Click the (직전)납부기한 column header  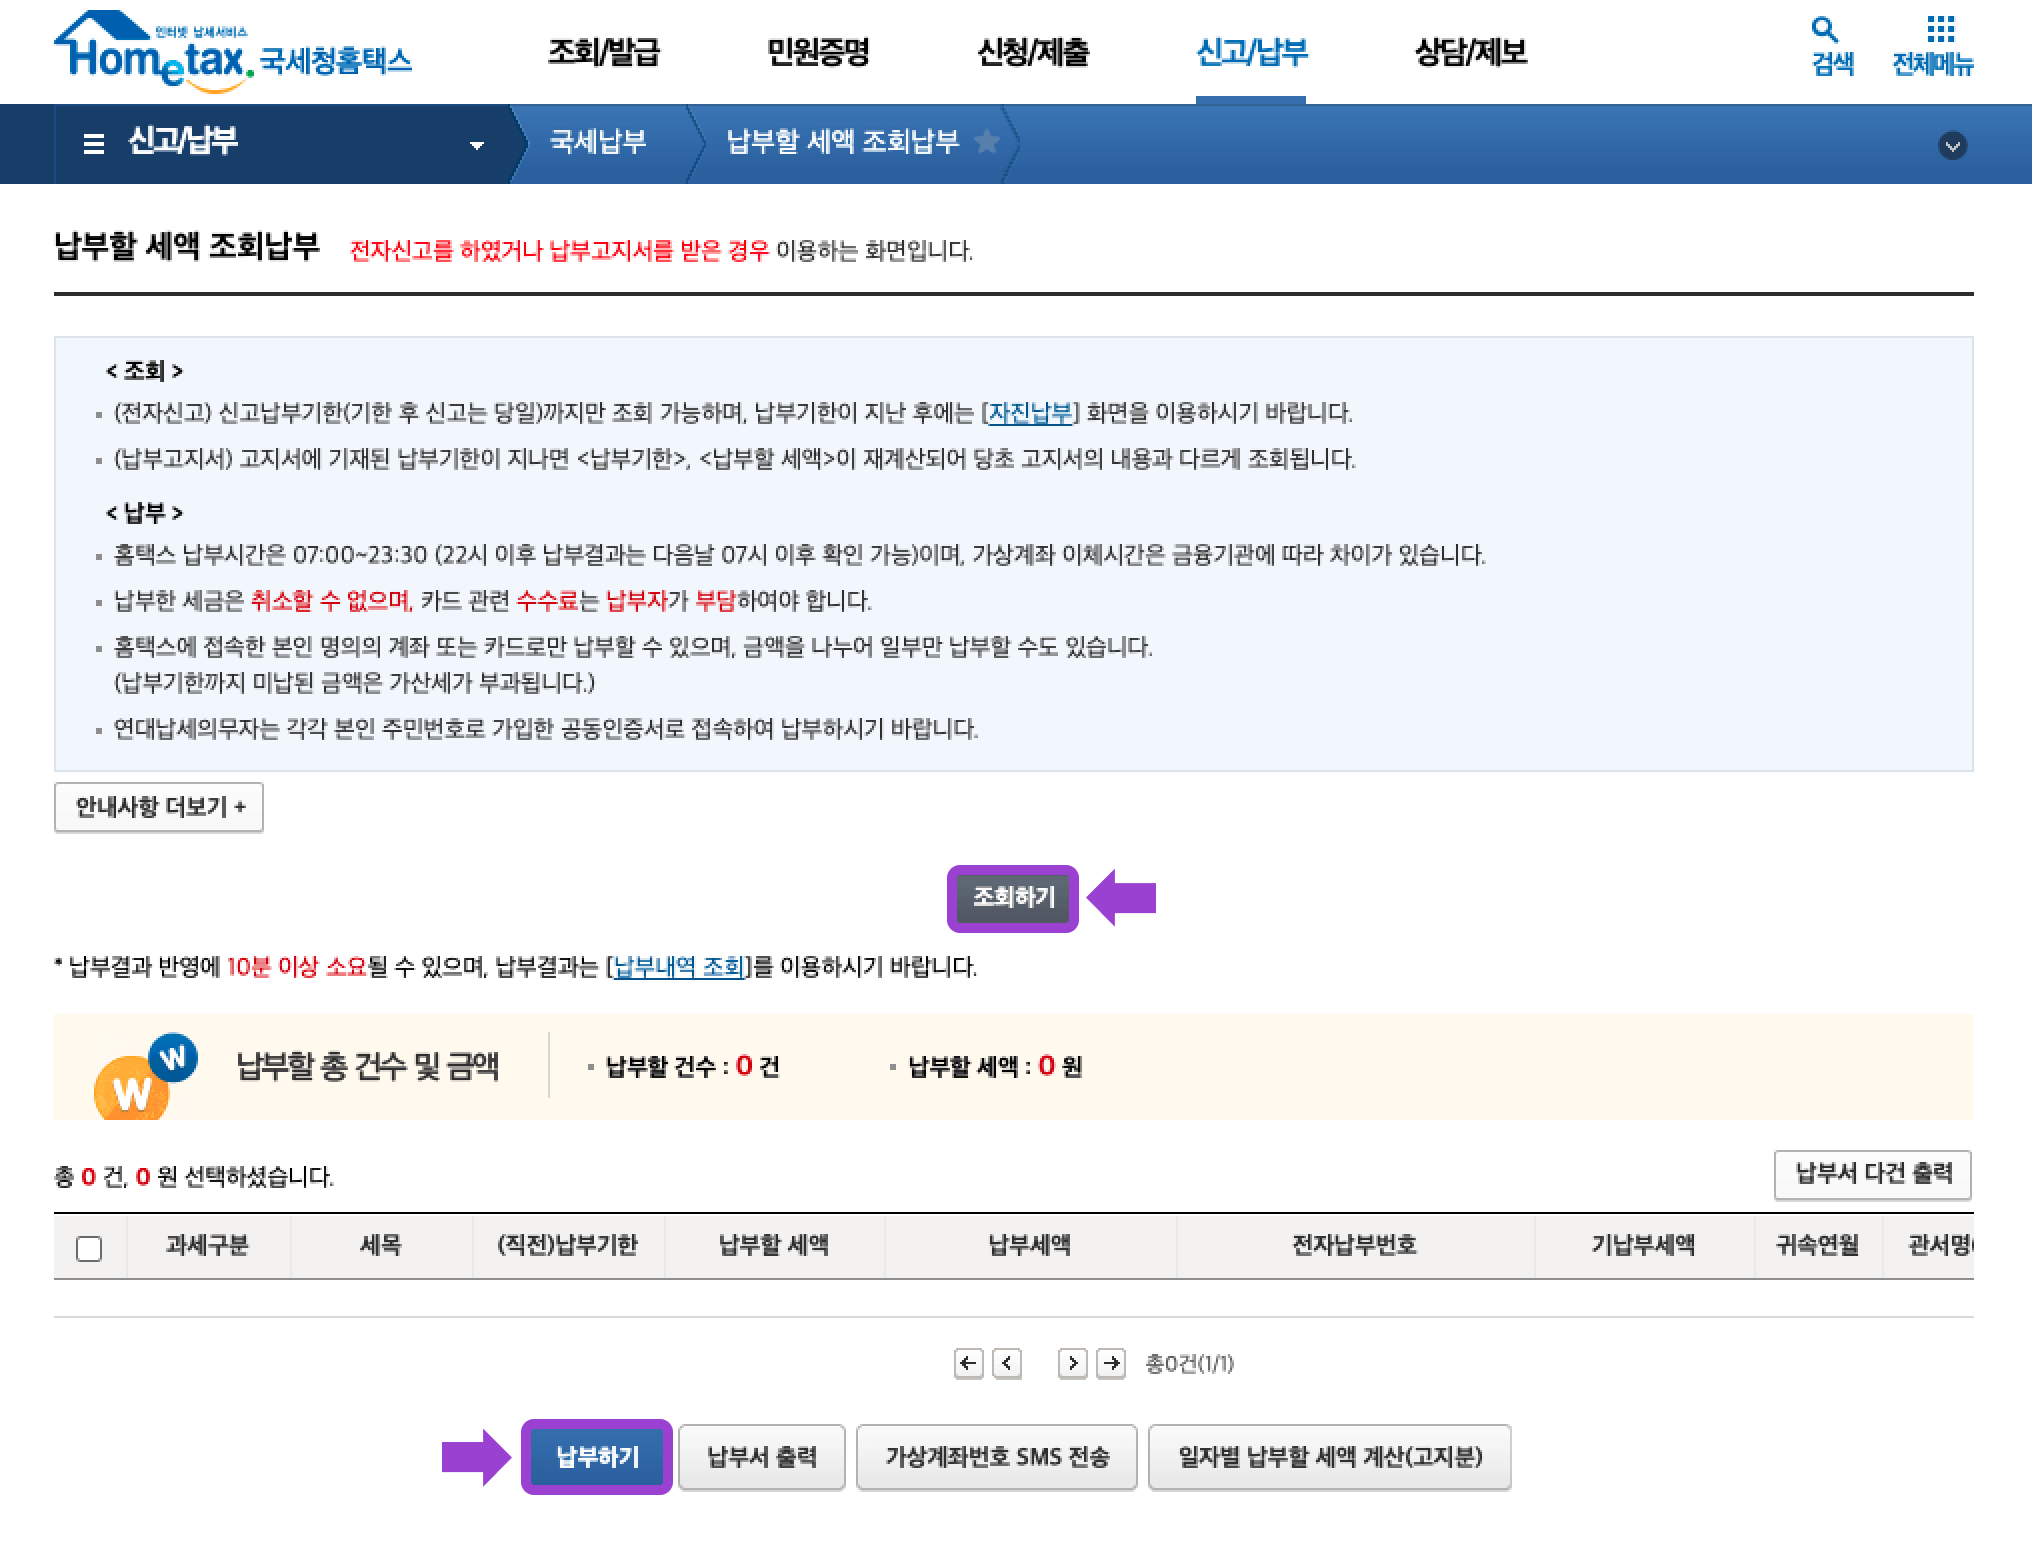click(x=567, y=1245)
